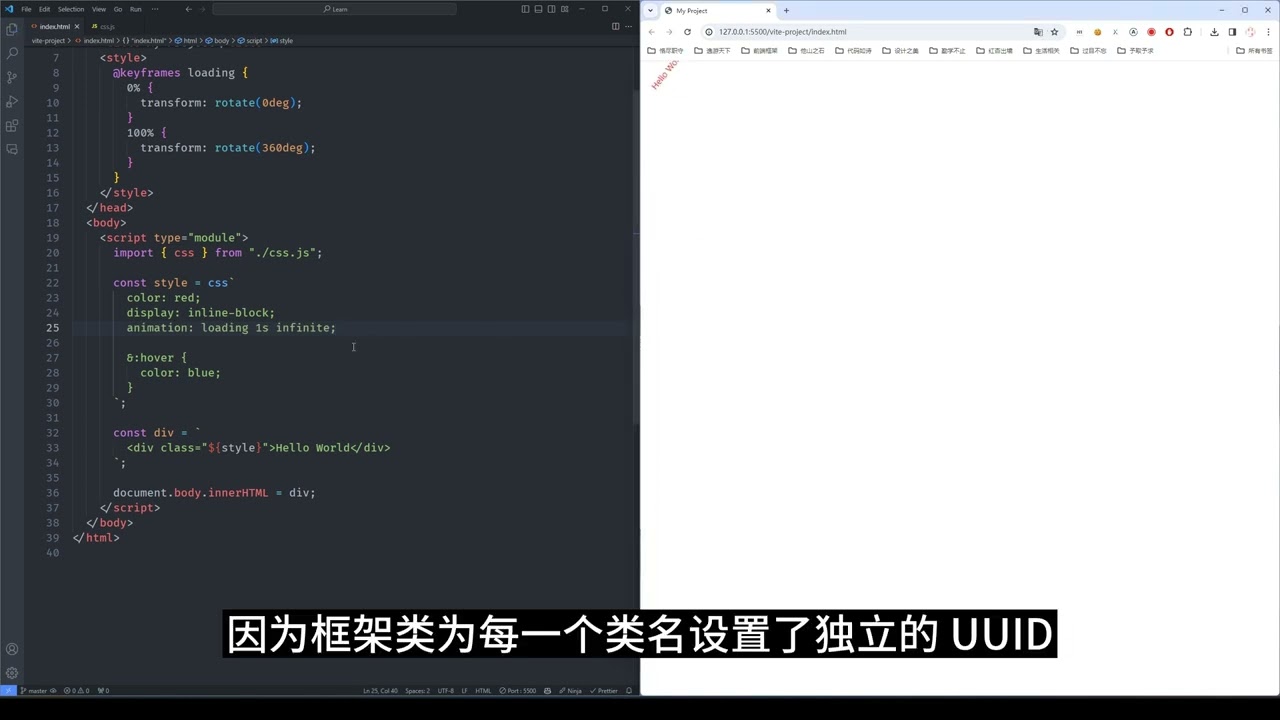Click the red record extension icon
The height and width of the screenshot is (720, 1280).
[x=1152, y=32]
